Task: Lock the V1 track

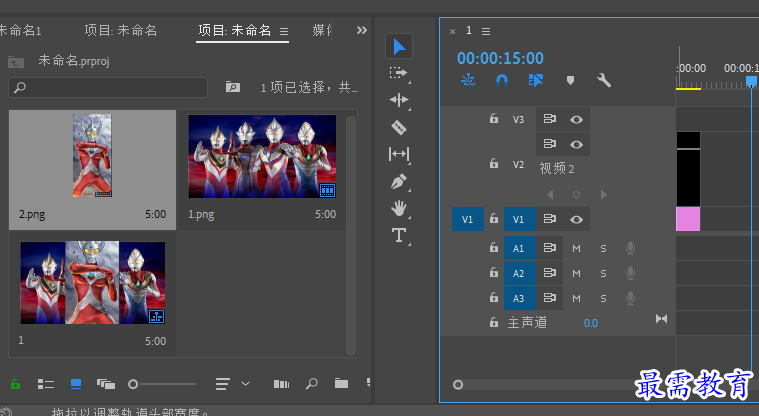Action: click(x=494, y=219)
